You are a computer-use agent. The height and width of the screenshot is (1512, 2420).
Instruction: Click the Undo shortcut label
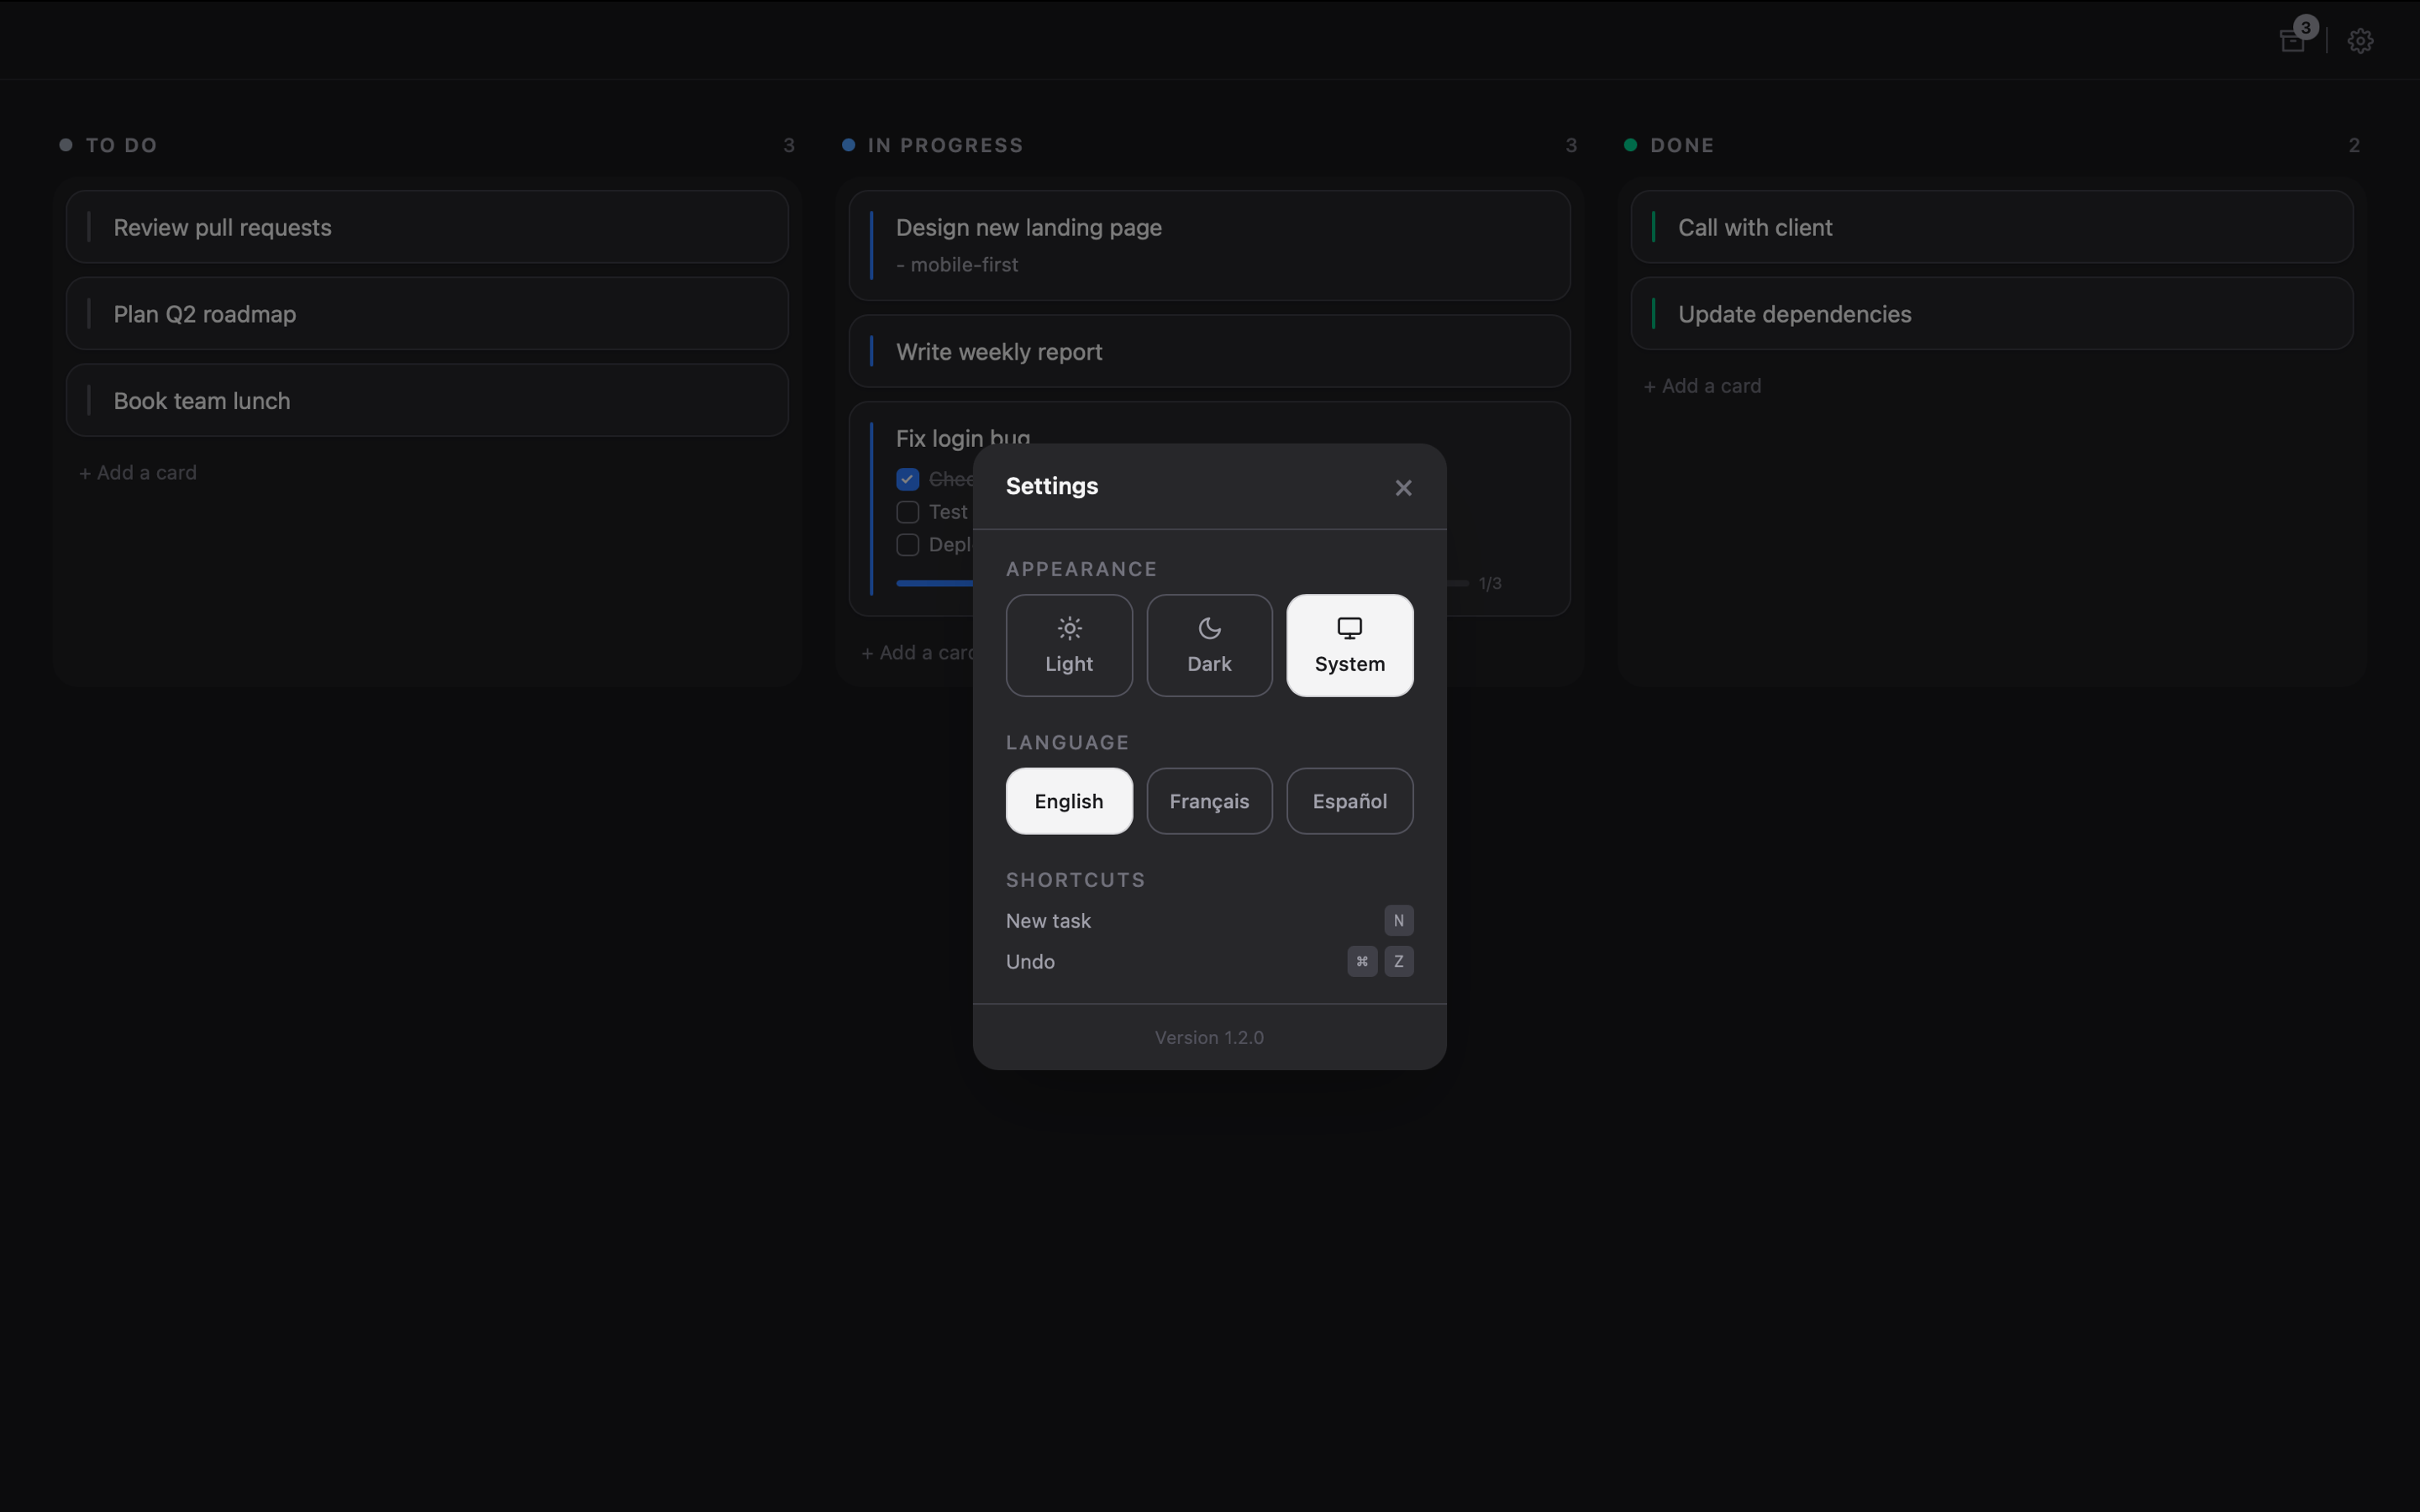click(x=1030, y=962)
